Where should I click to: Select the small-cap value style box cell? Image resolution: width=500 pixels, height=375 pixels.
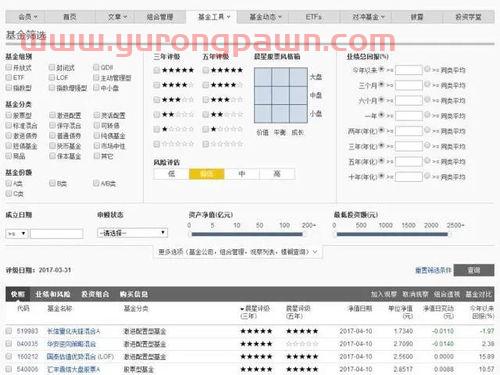coord(263,113)
